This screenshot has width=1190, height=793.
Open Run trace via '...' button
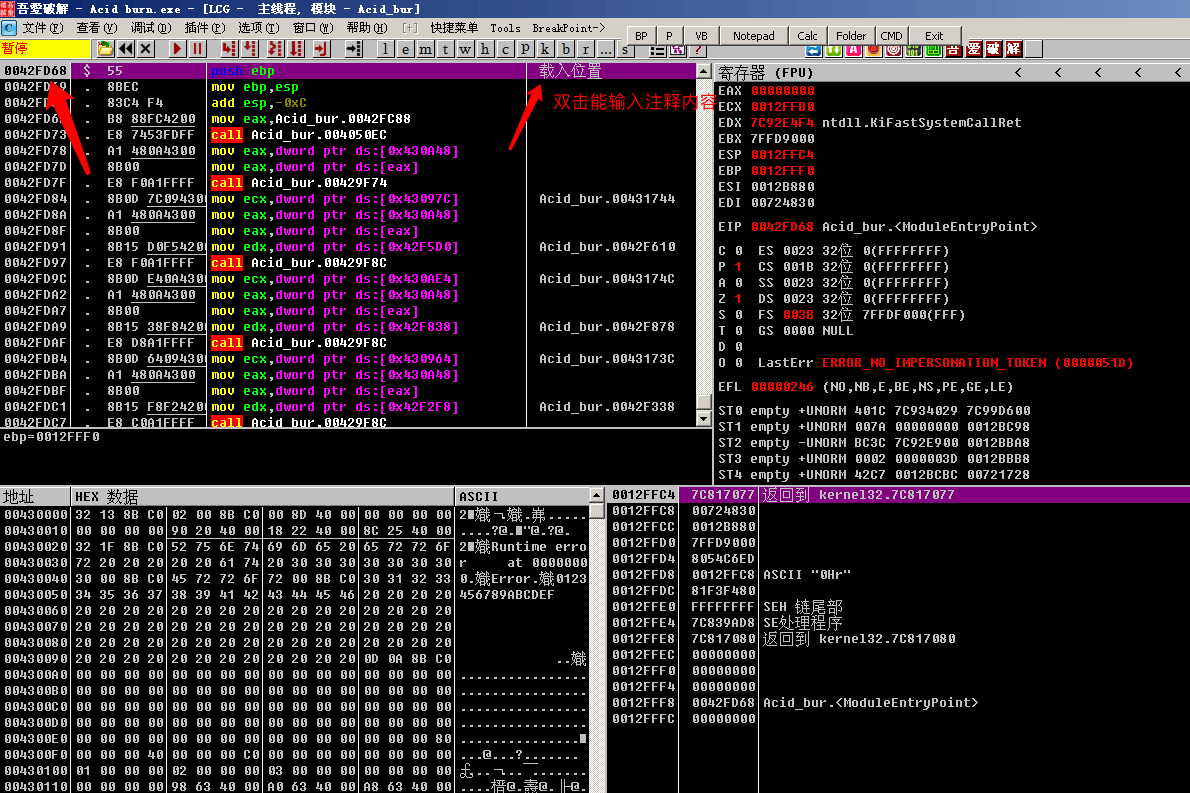coord(606,49)
